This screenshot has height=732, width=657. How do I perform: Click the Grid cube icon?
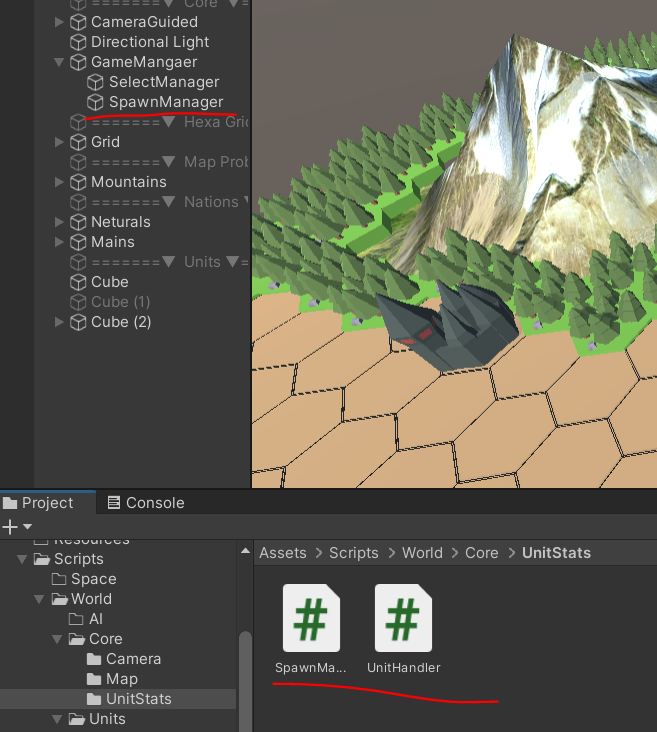(78, 142)
